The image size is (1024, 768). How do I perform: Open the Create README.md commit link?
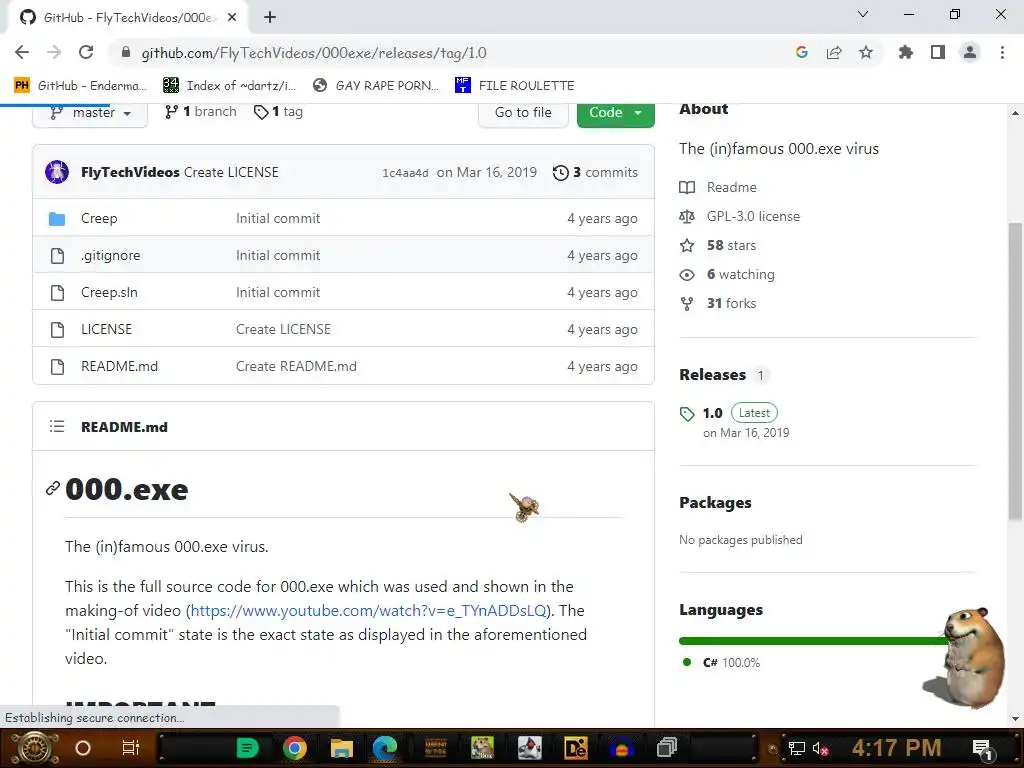click(296, 366)
